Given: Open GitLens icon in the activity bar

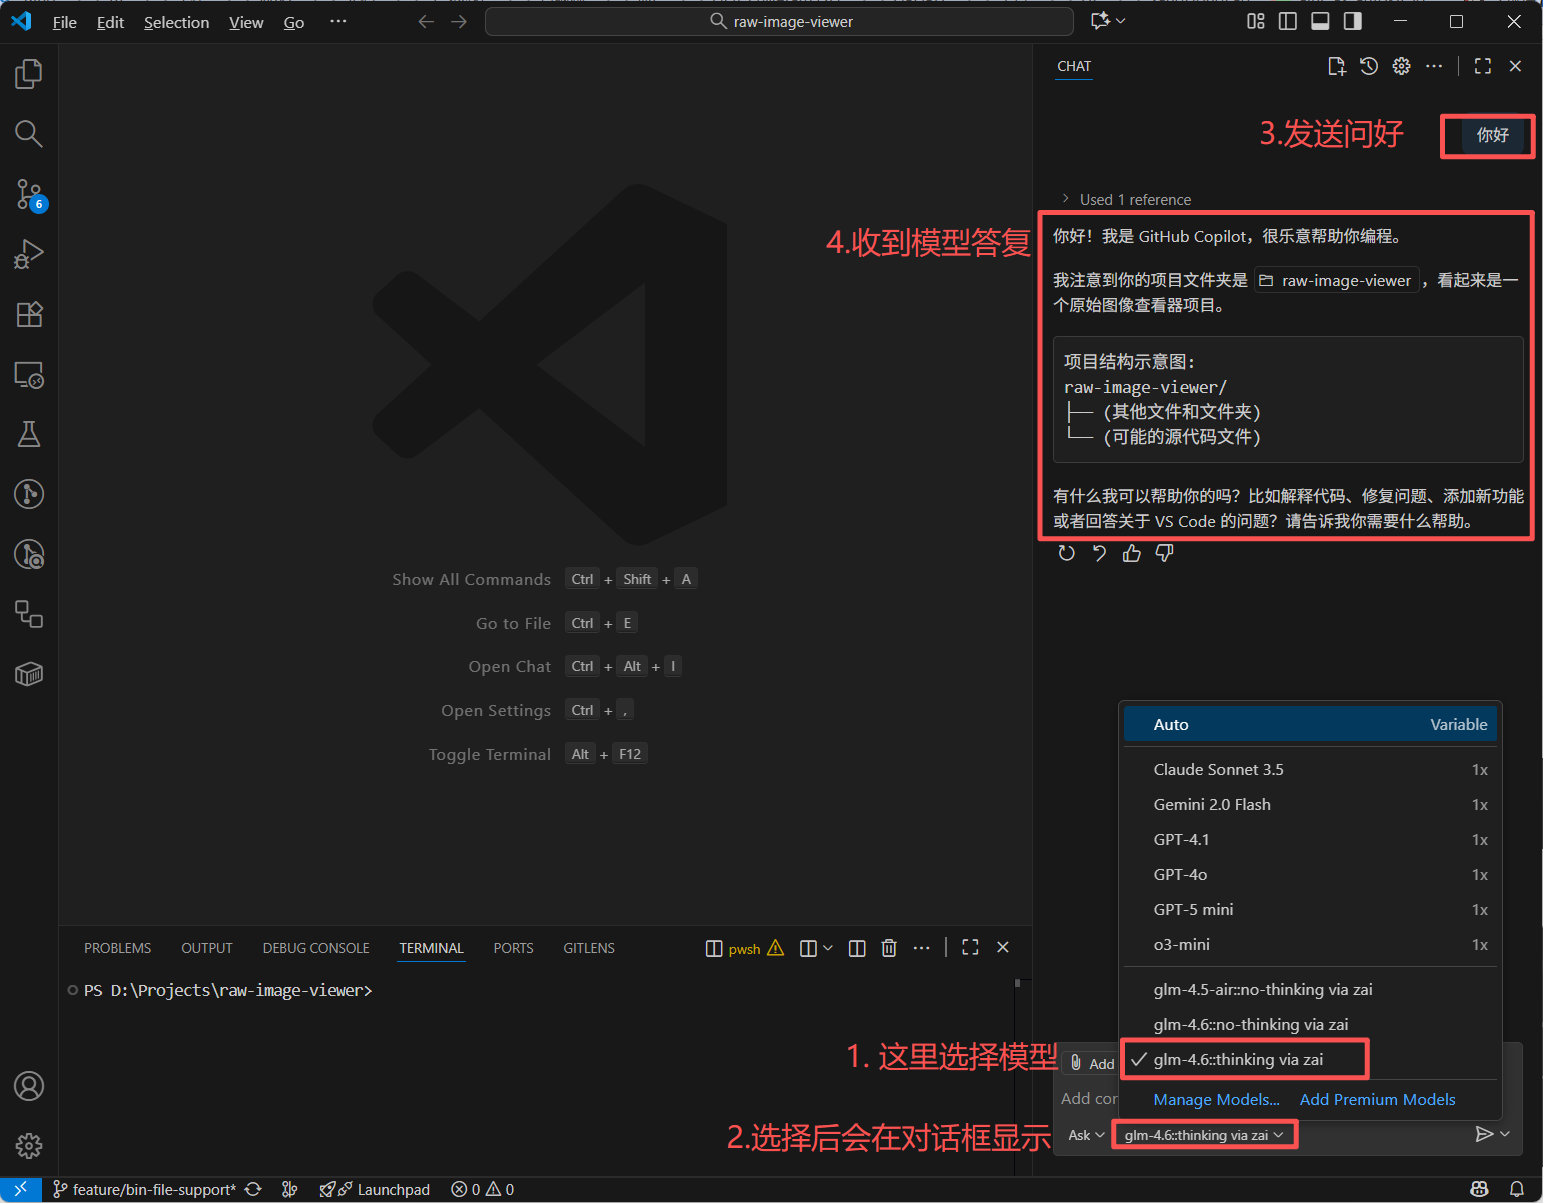Looking at the screenshot, I should [29, 494].
